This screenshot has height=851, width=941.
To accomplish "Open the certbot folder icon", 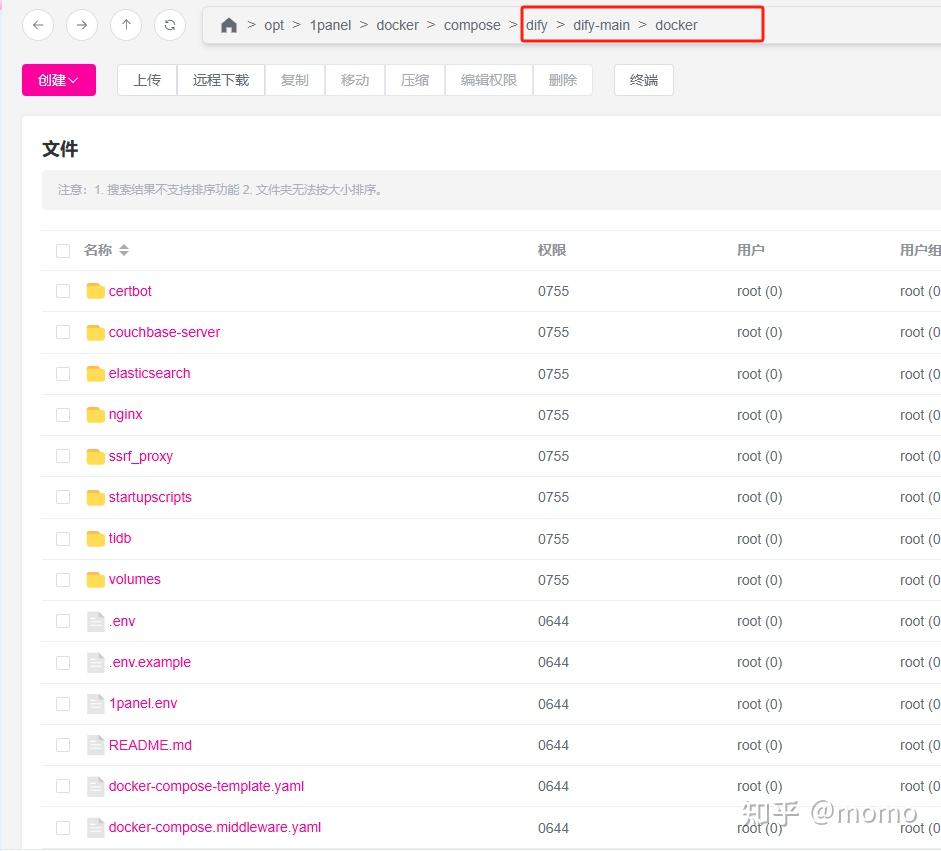I will click(x=96, y=290).
